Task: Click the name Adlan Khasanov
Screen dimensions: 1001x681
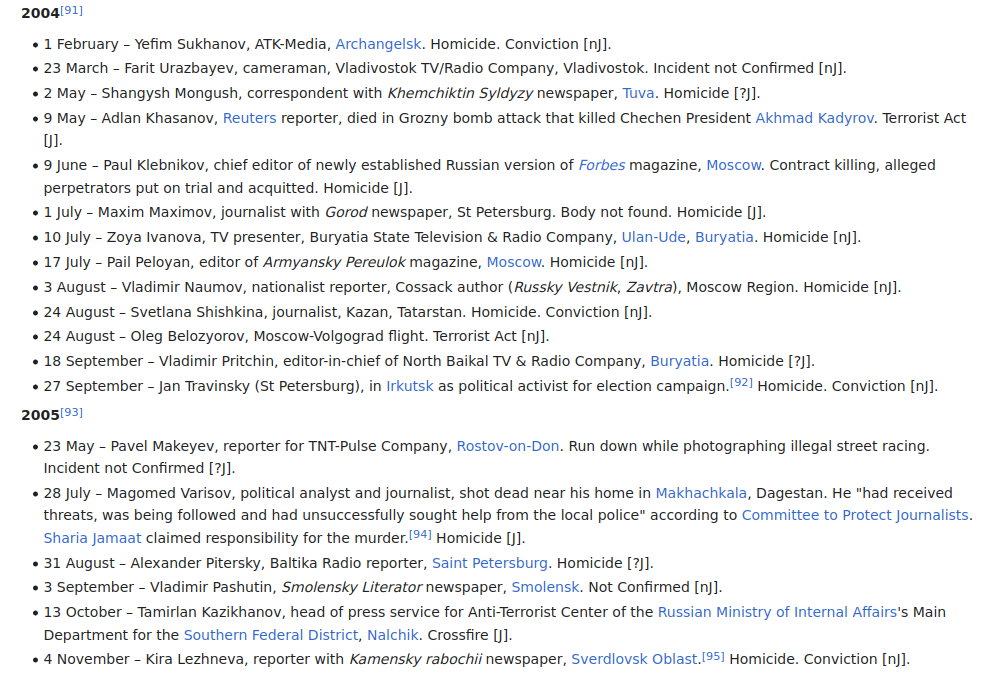Action: point(158,118)
